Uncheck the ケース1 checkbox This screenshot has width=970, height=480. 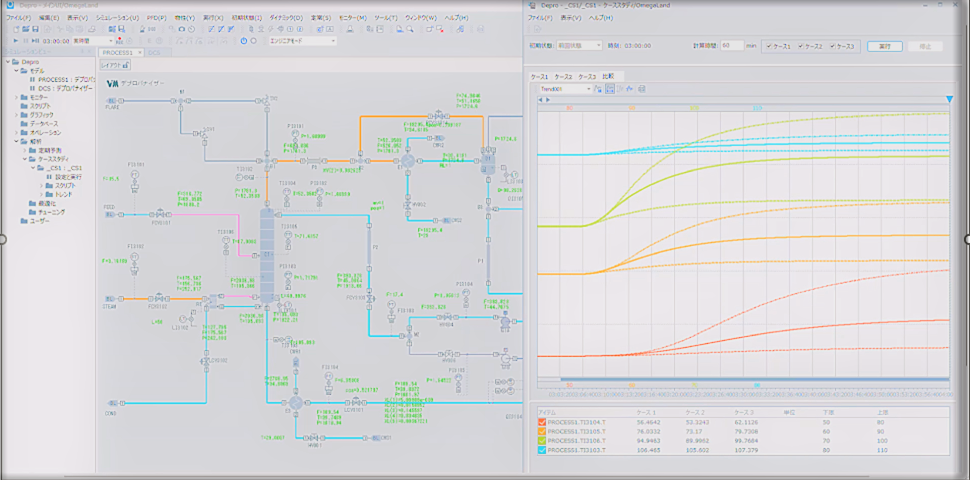click(x=768, y=46)
